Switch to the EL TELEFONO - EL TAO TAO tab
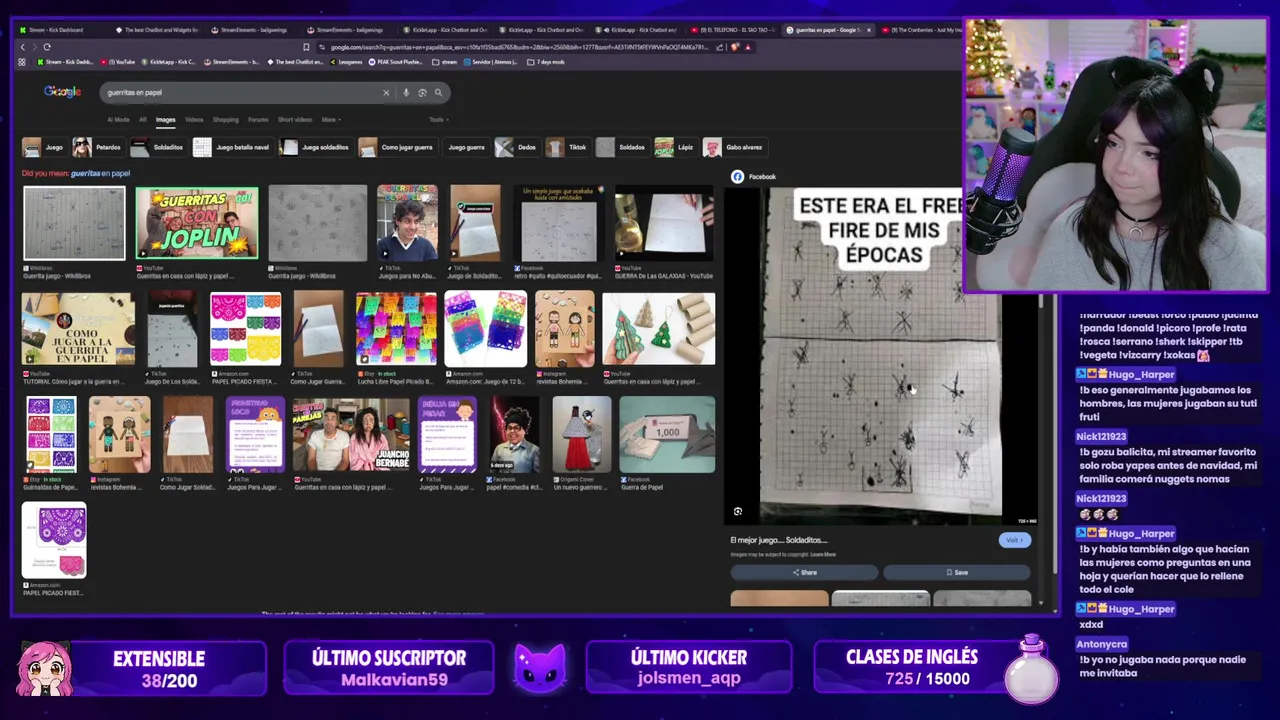The width and height of the screenshot is (1280, 720). [735, 30]
